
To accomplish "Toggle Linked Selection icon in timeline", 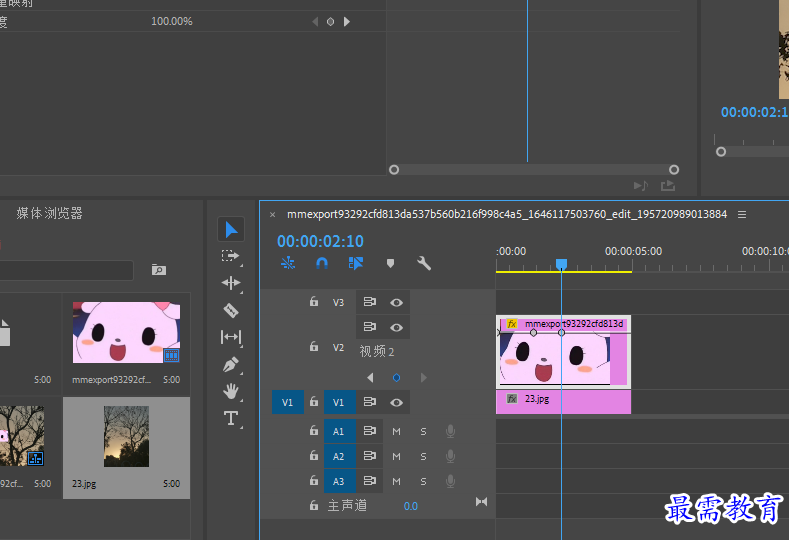I will click(x=356, y=263).
